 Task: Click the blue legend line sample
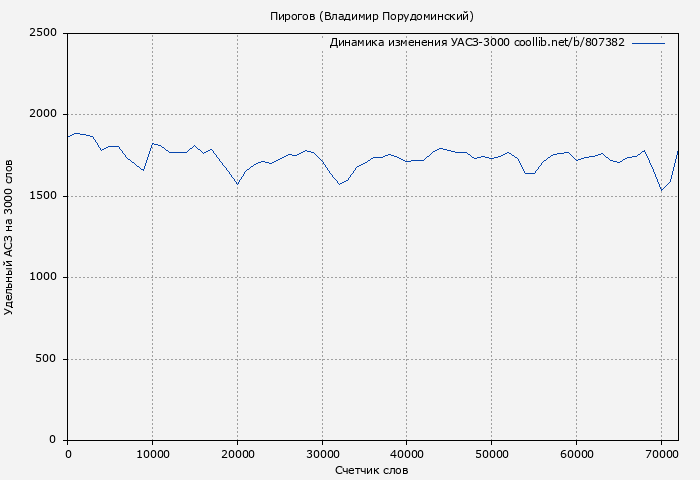tap(649, 43)
